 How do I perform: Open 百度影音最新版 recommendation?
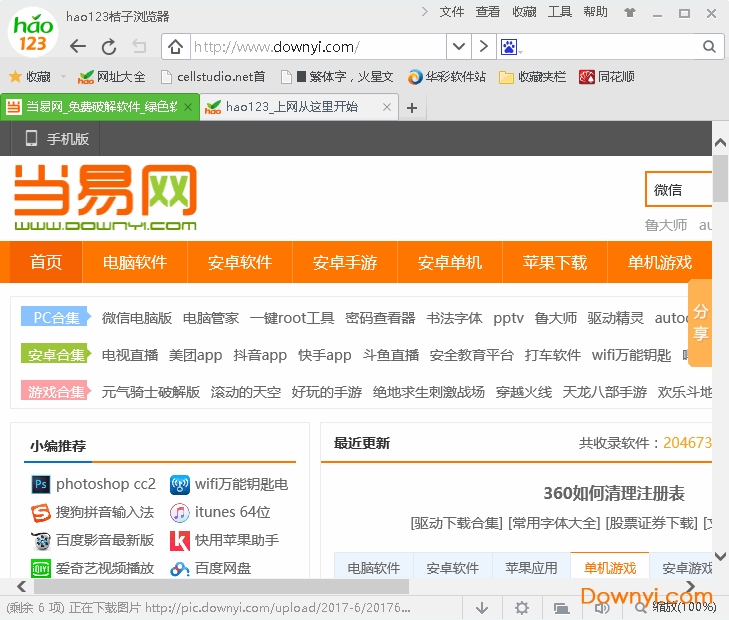click(x=92, y=540)
